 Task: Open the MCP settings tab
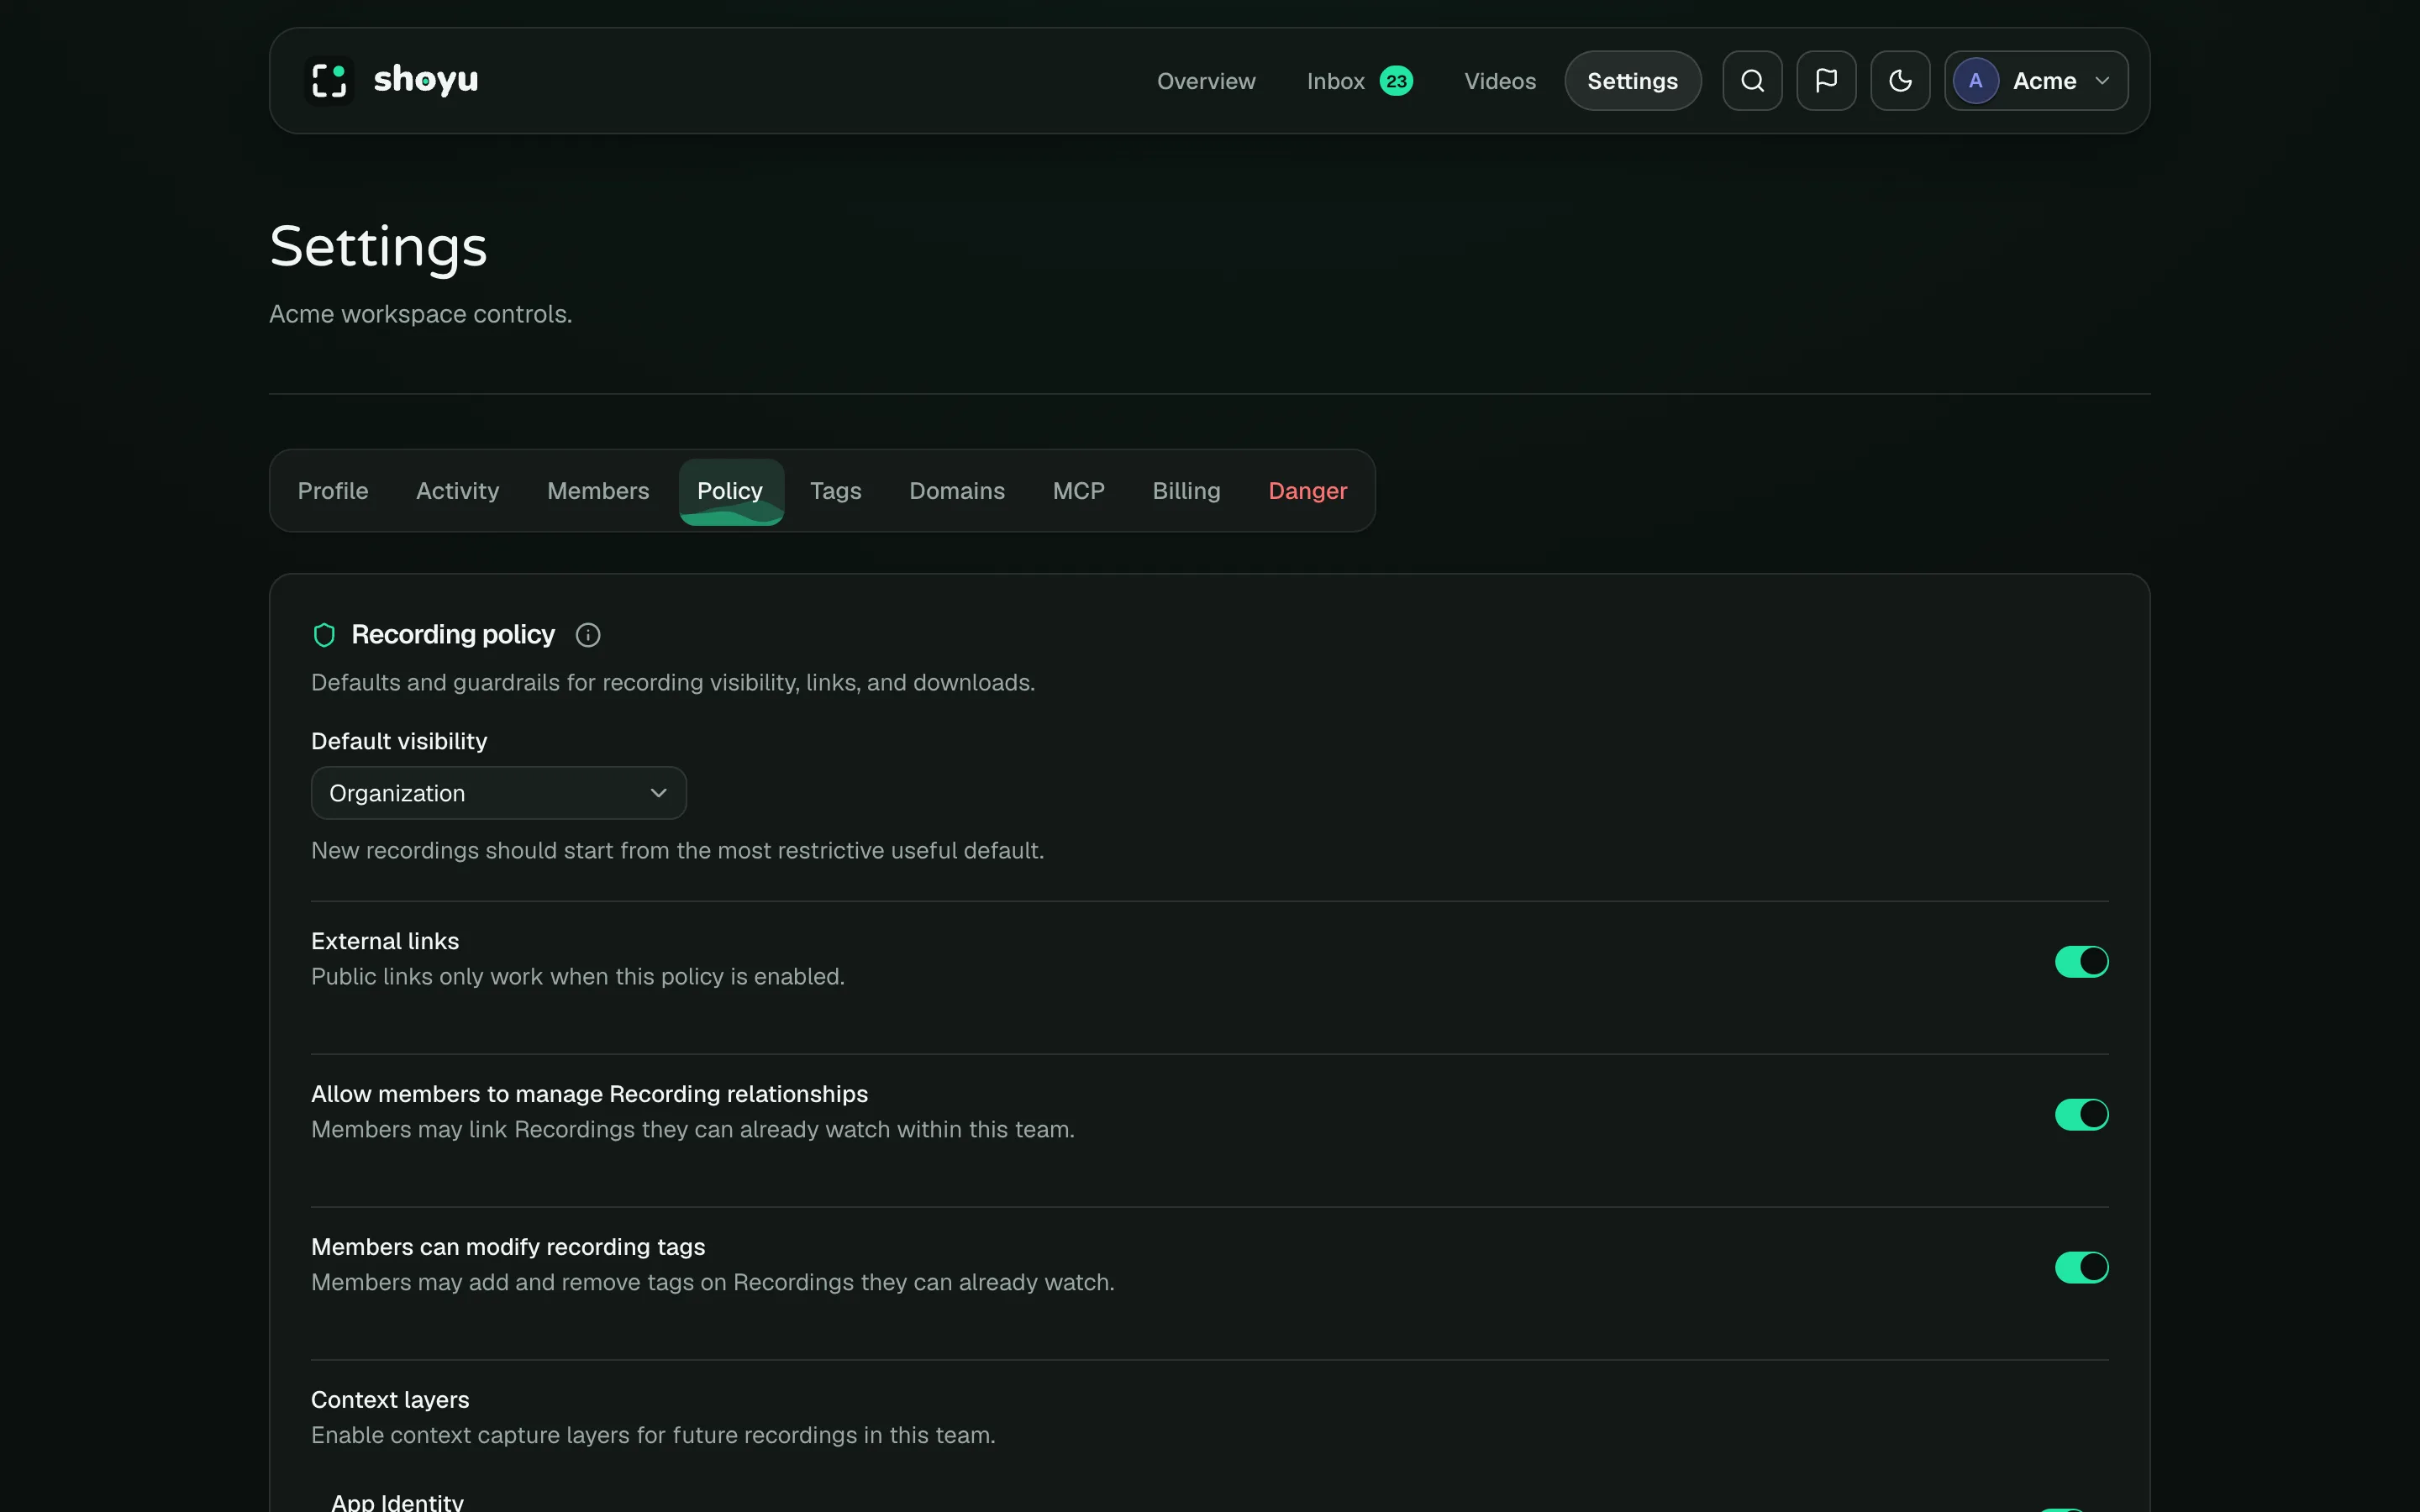click(x=1078, y=491)
